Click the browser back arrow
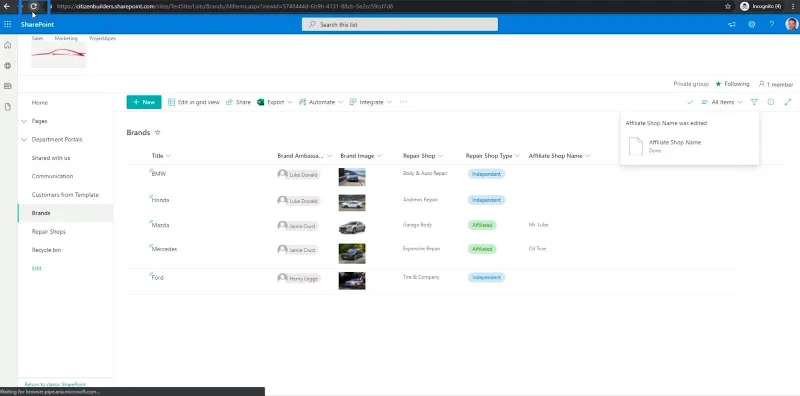 (7, 6)
